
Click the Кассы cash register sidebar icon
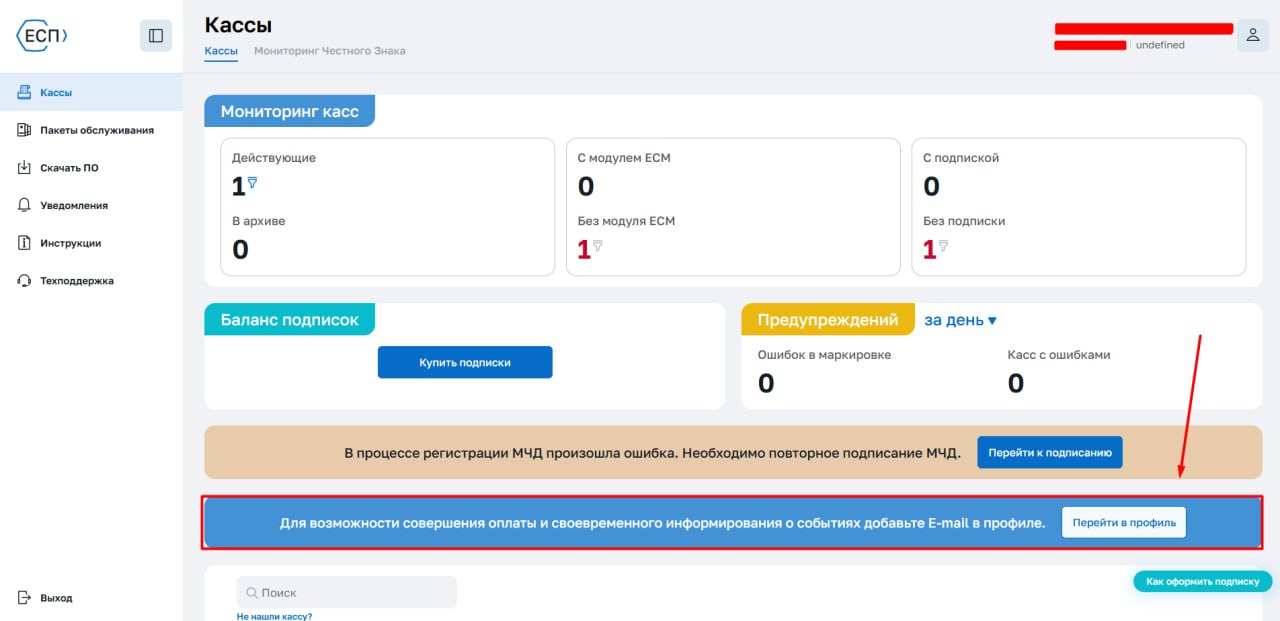coord(25,93)
